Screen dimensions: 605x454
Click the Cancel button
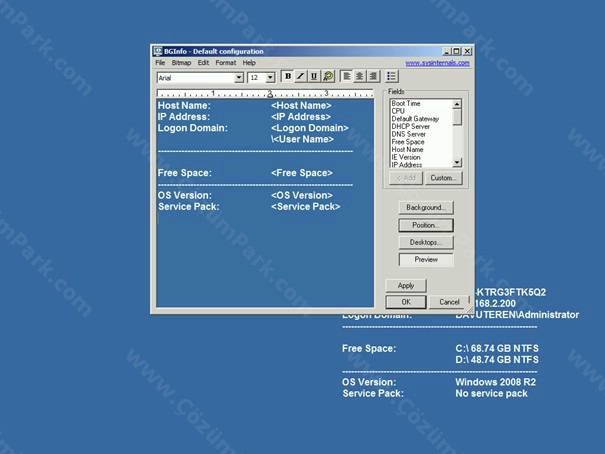449,302
